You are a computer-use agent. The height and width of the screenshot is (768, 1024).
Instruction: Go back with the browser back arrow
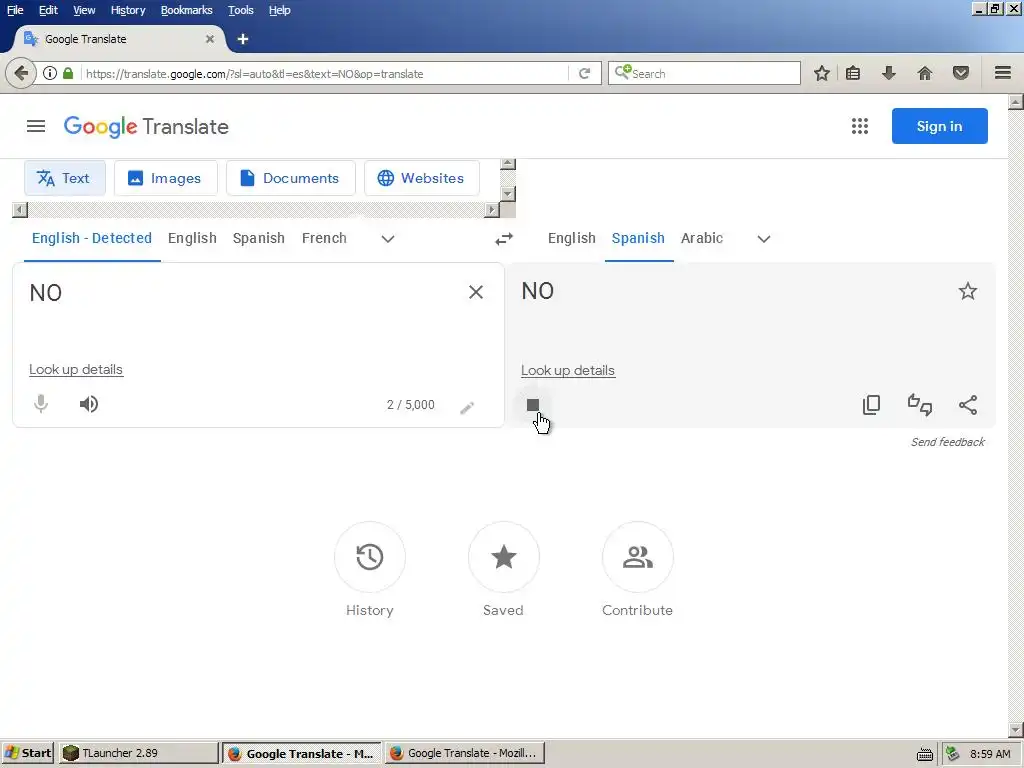(x=21, y=72)
